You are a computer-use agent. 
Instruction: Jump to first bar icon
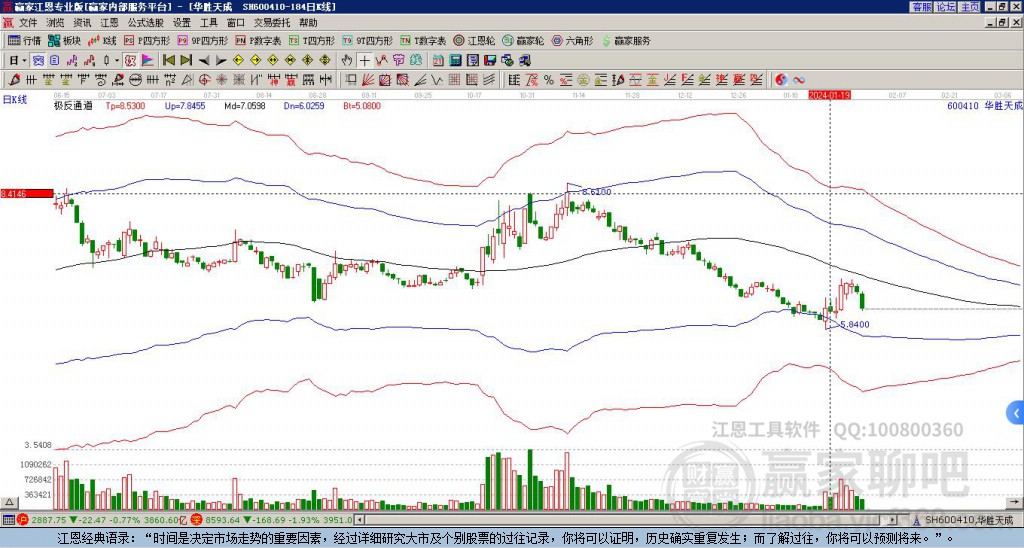point(168,61)
